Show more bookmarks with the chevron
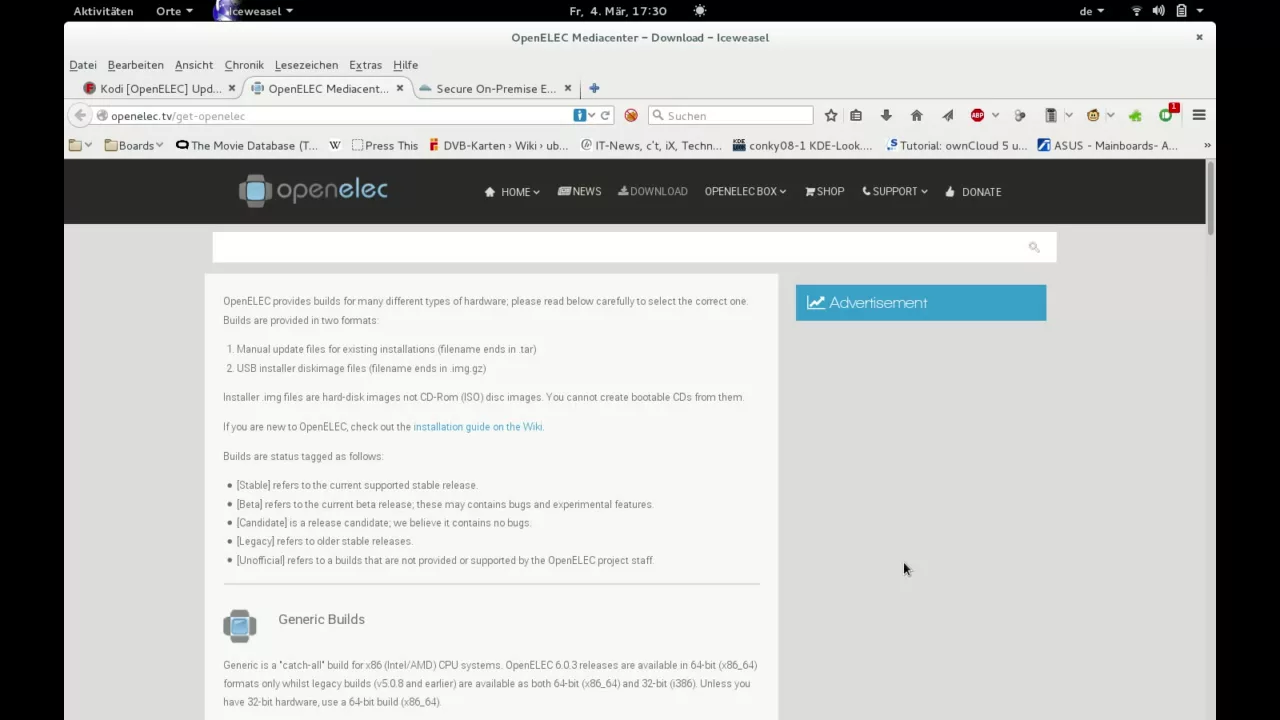Screen dimensions: 1280x720 1207,145
